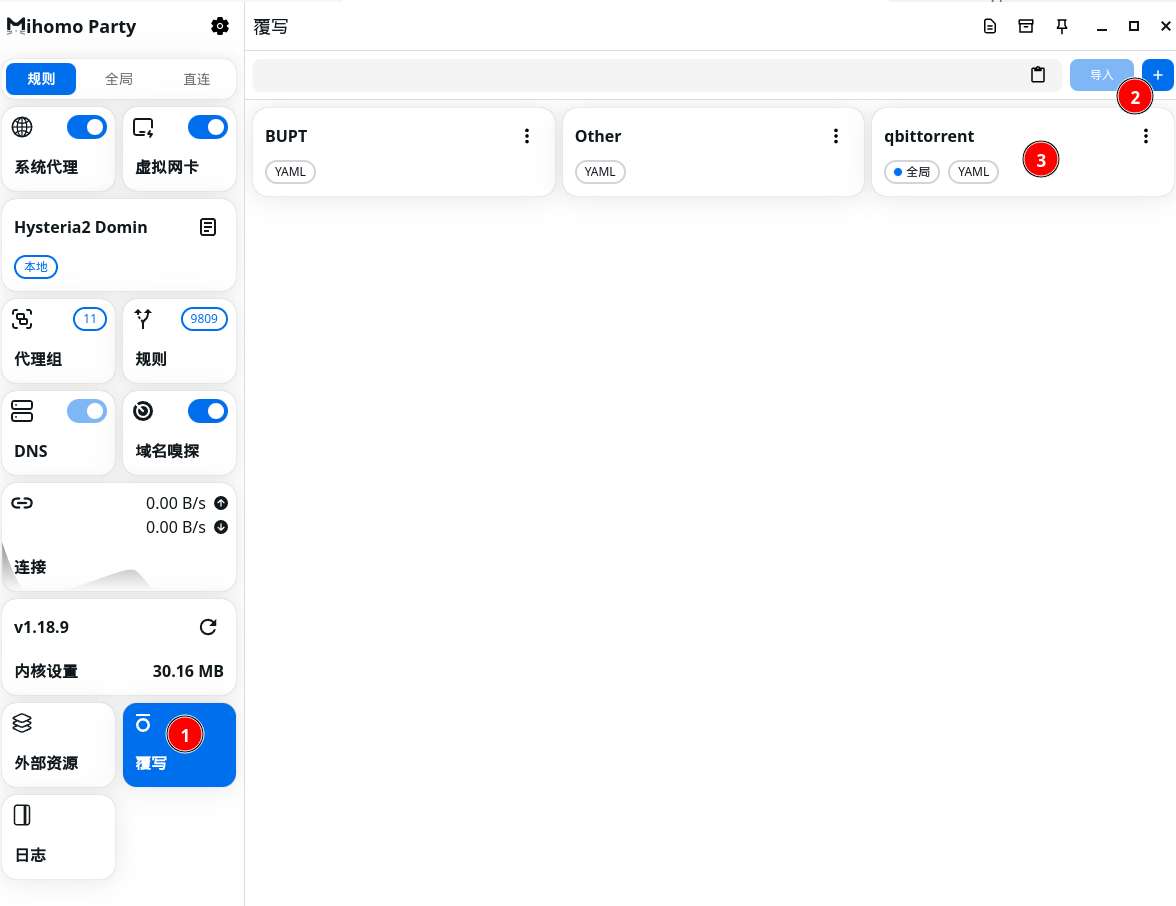Click the plus button to add override

[x=1158, y=75]
